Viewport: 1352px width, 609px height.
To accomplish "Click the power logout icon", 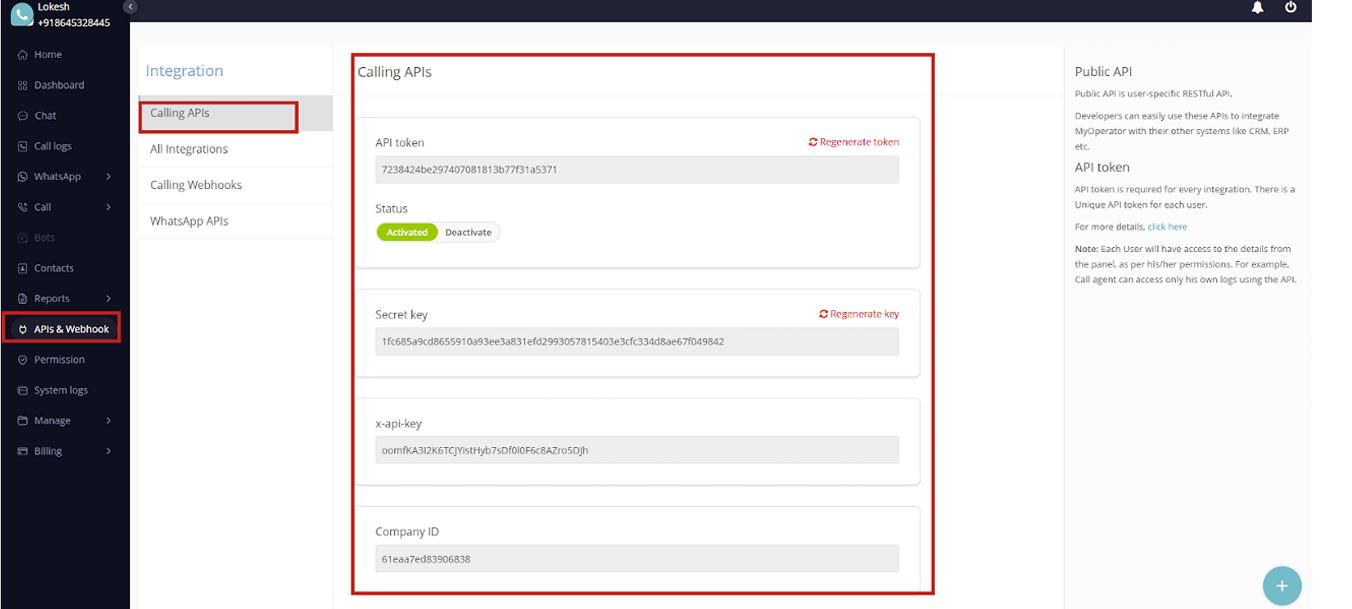I will click(x=1291, y=8).
